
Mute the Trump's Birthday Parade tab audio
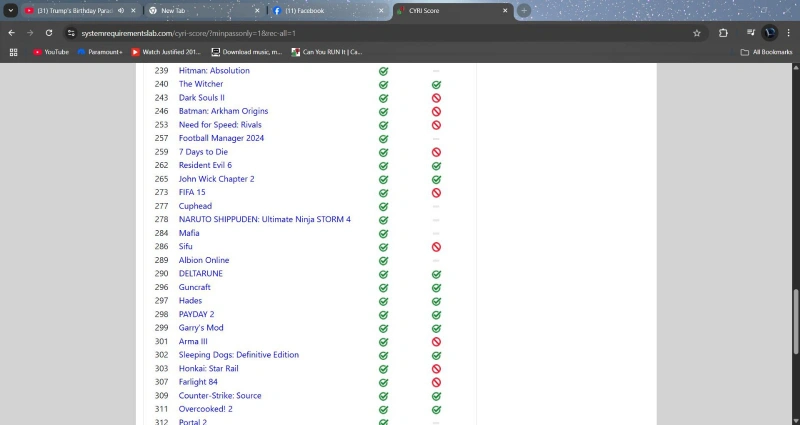[x=121, y=11]
